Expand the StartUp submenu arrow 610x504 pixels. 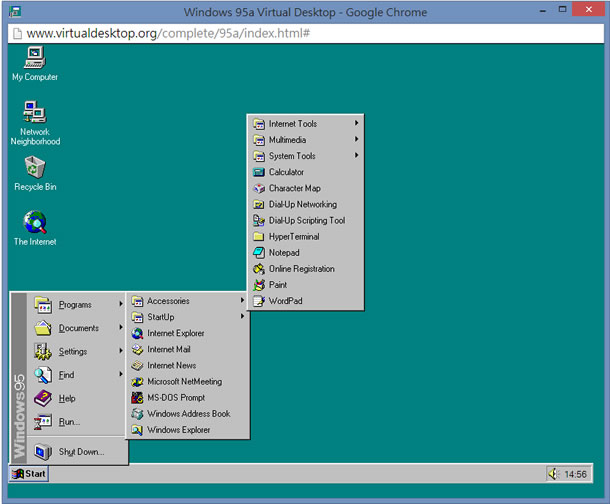242,317
